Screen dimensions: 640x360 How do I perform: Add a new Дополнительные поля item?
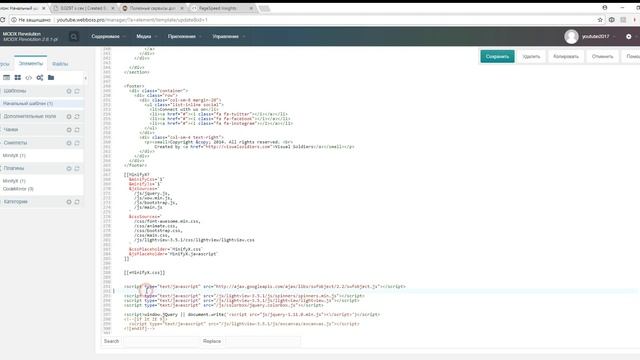[x=69, y=117]
